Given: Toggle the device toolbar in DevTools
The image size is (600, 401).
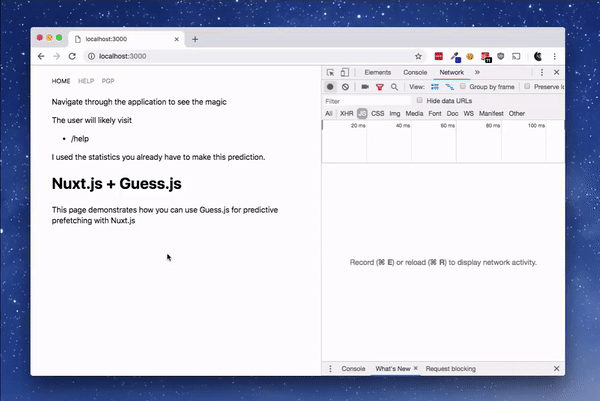Looking at the screenshot, I should [345, 72].
